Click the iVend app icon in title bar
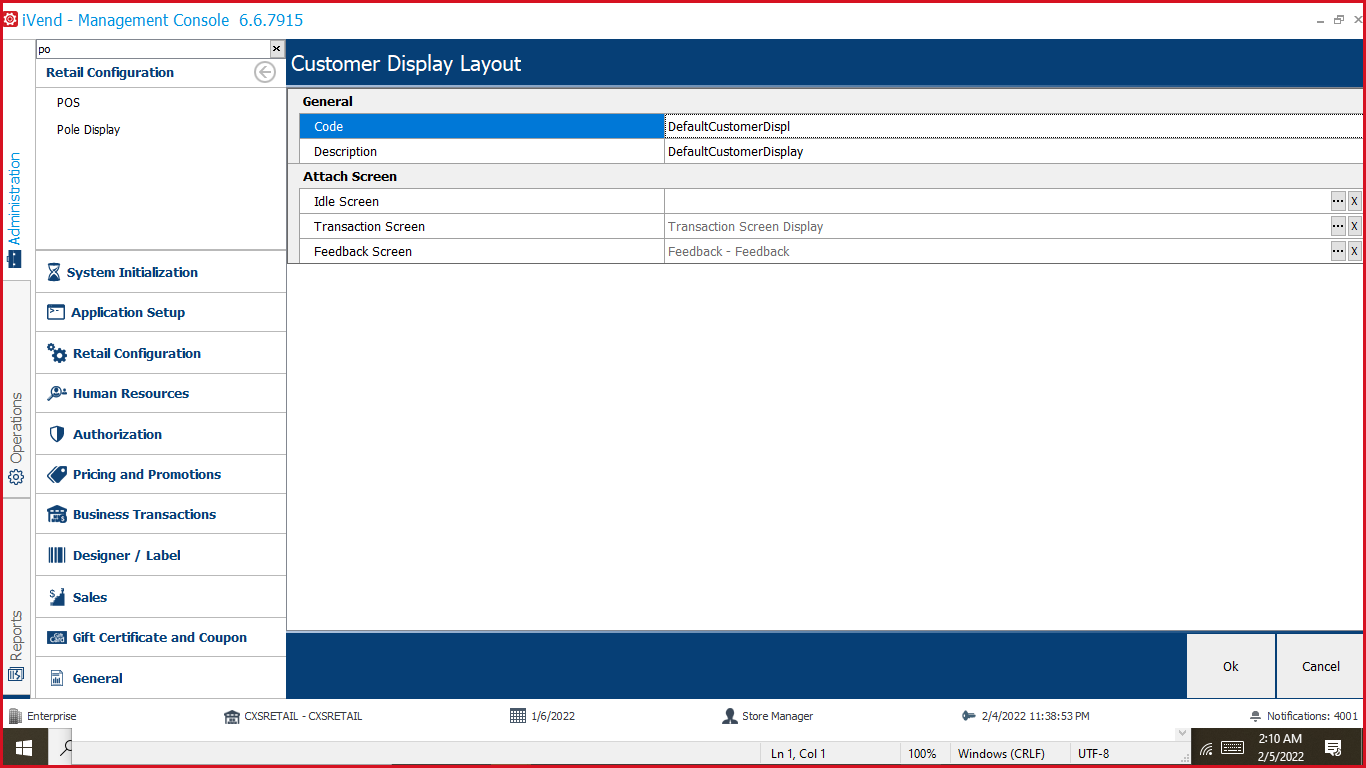This screenshot has width=1366, height=768. pyautogui.click(x=10, y=19)
